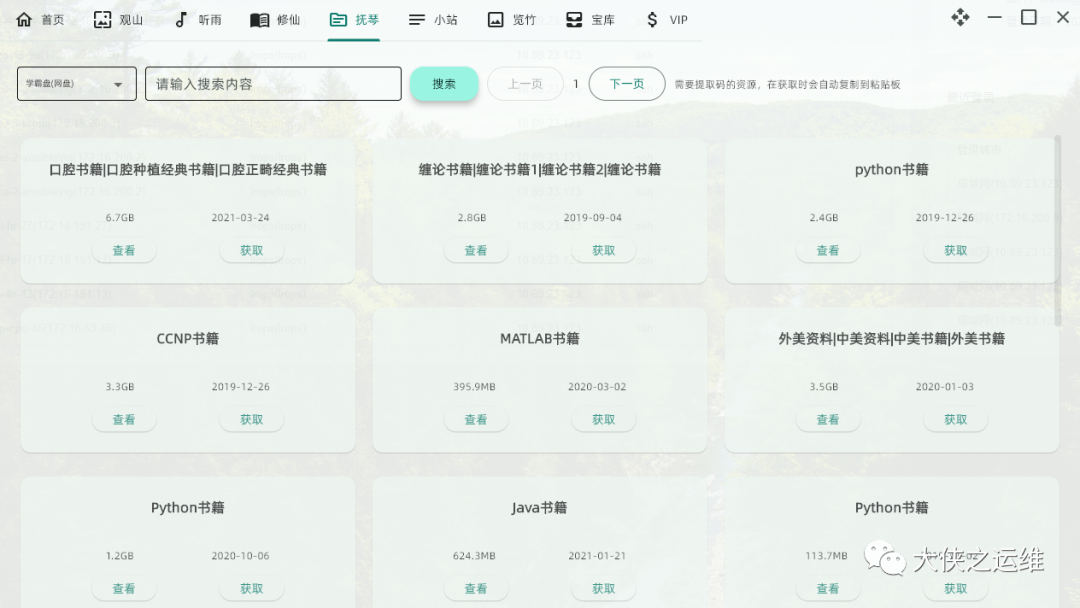Image resolution: width=1080 pixels, height=608 pixels.
Task: Open the 宝库 tab
Action: tap(590, 20)
